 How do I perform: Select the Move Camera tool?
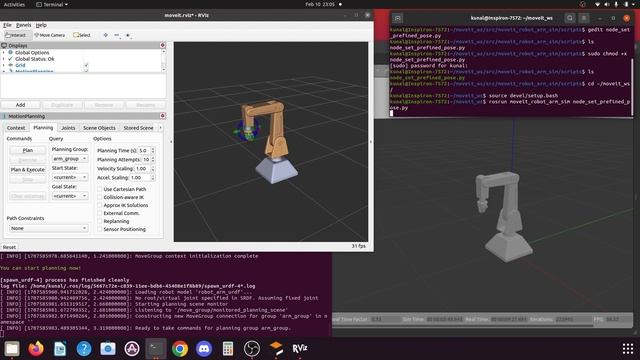[50, 35]
